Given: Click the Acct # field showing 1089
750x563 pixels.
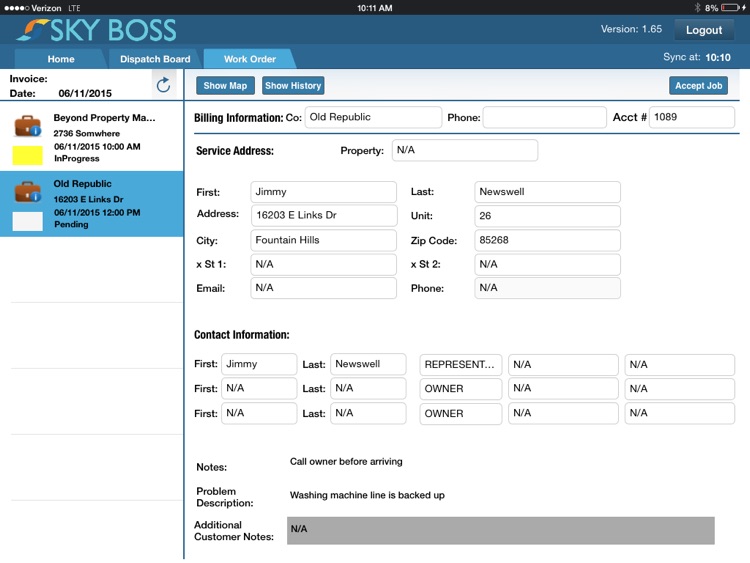Looking at the screenshot, I should point(691,118).
